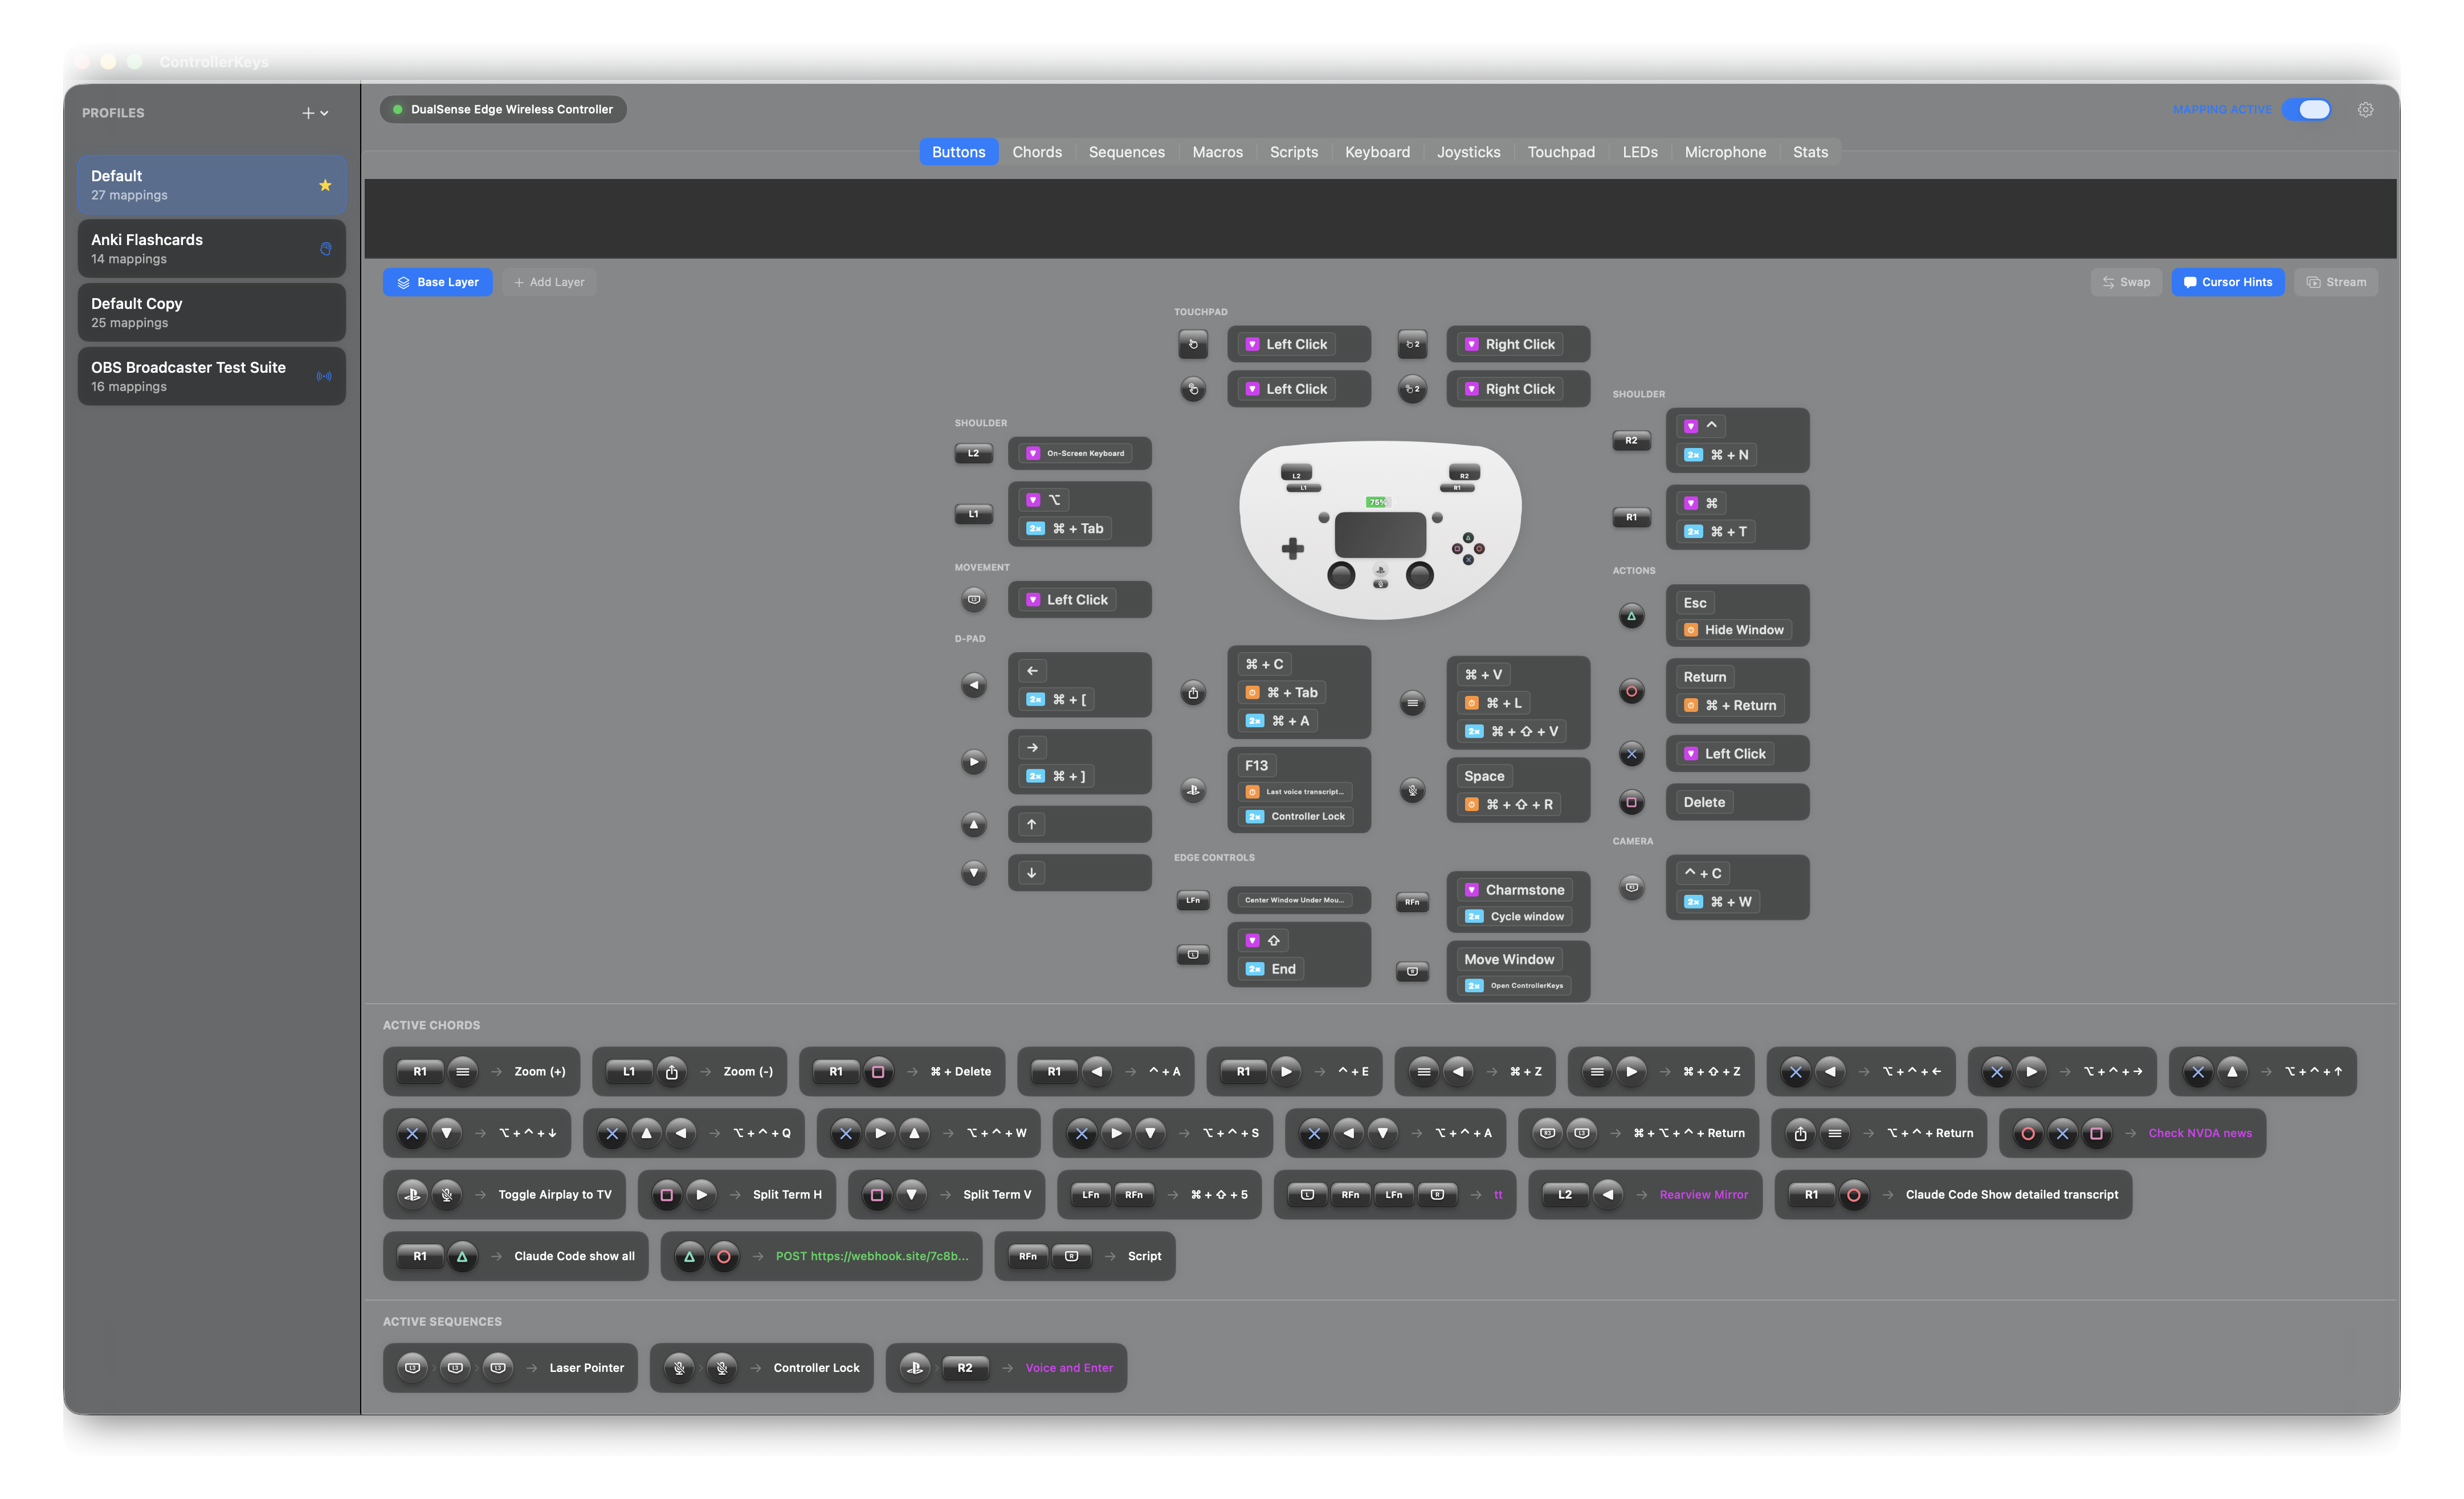Click the layers icon on the Base Layer button
Screen dimensions: 2464x1499
click(x=404, y=282)
